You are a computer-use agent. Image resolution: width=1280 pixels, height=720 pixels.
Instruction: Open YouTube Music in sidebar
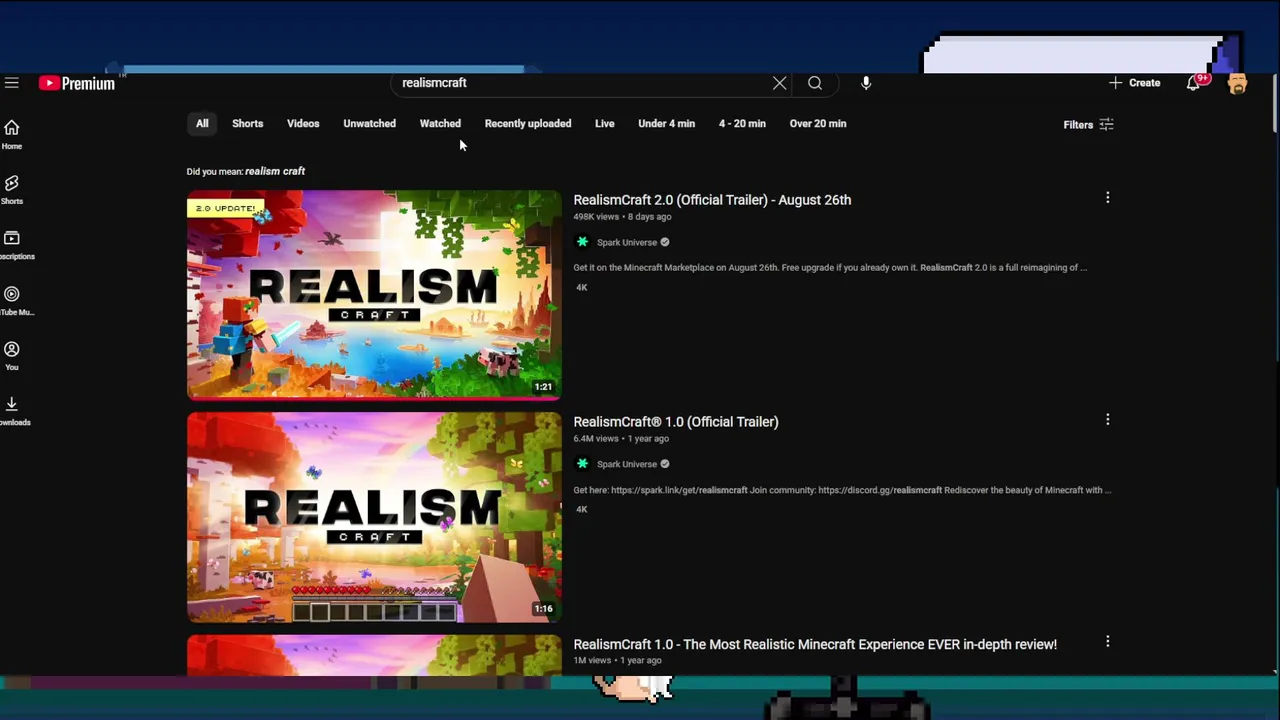tap(12, 300)
